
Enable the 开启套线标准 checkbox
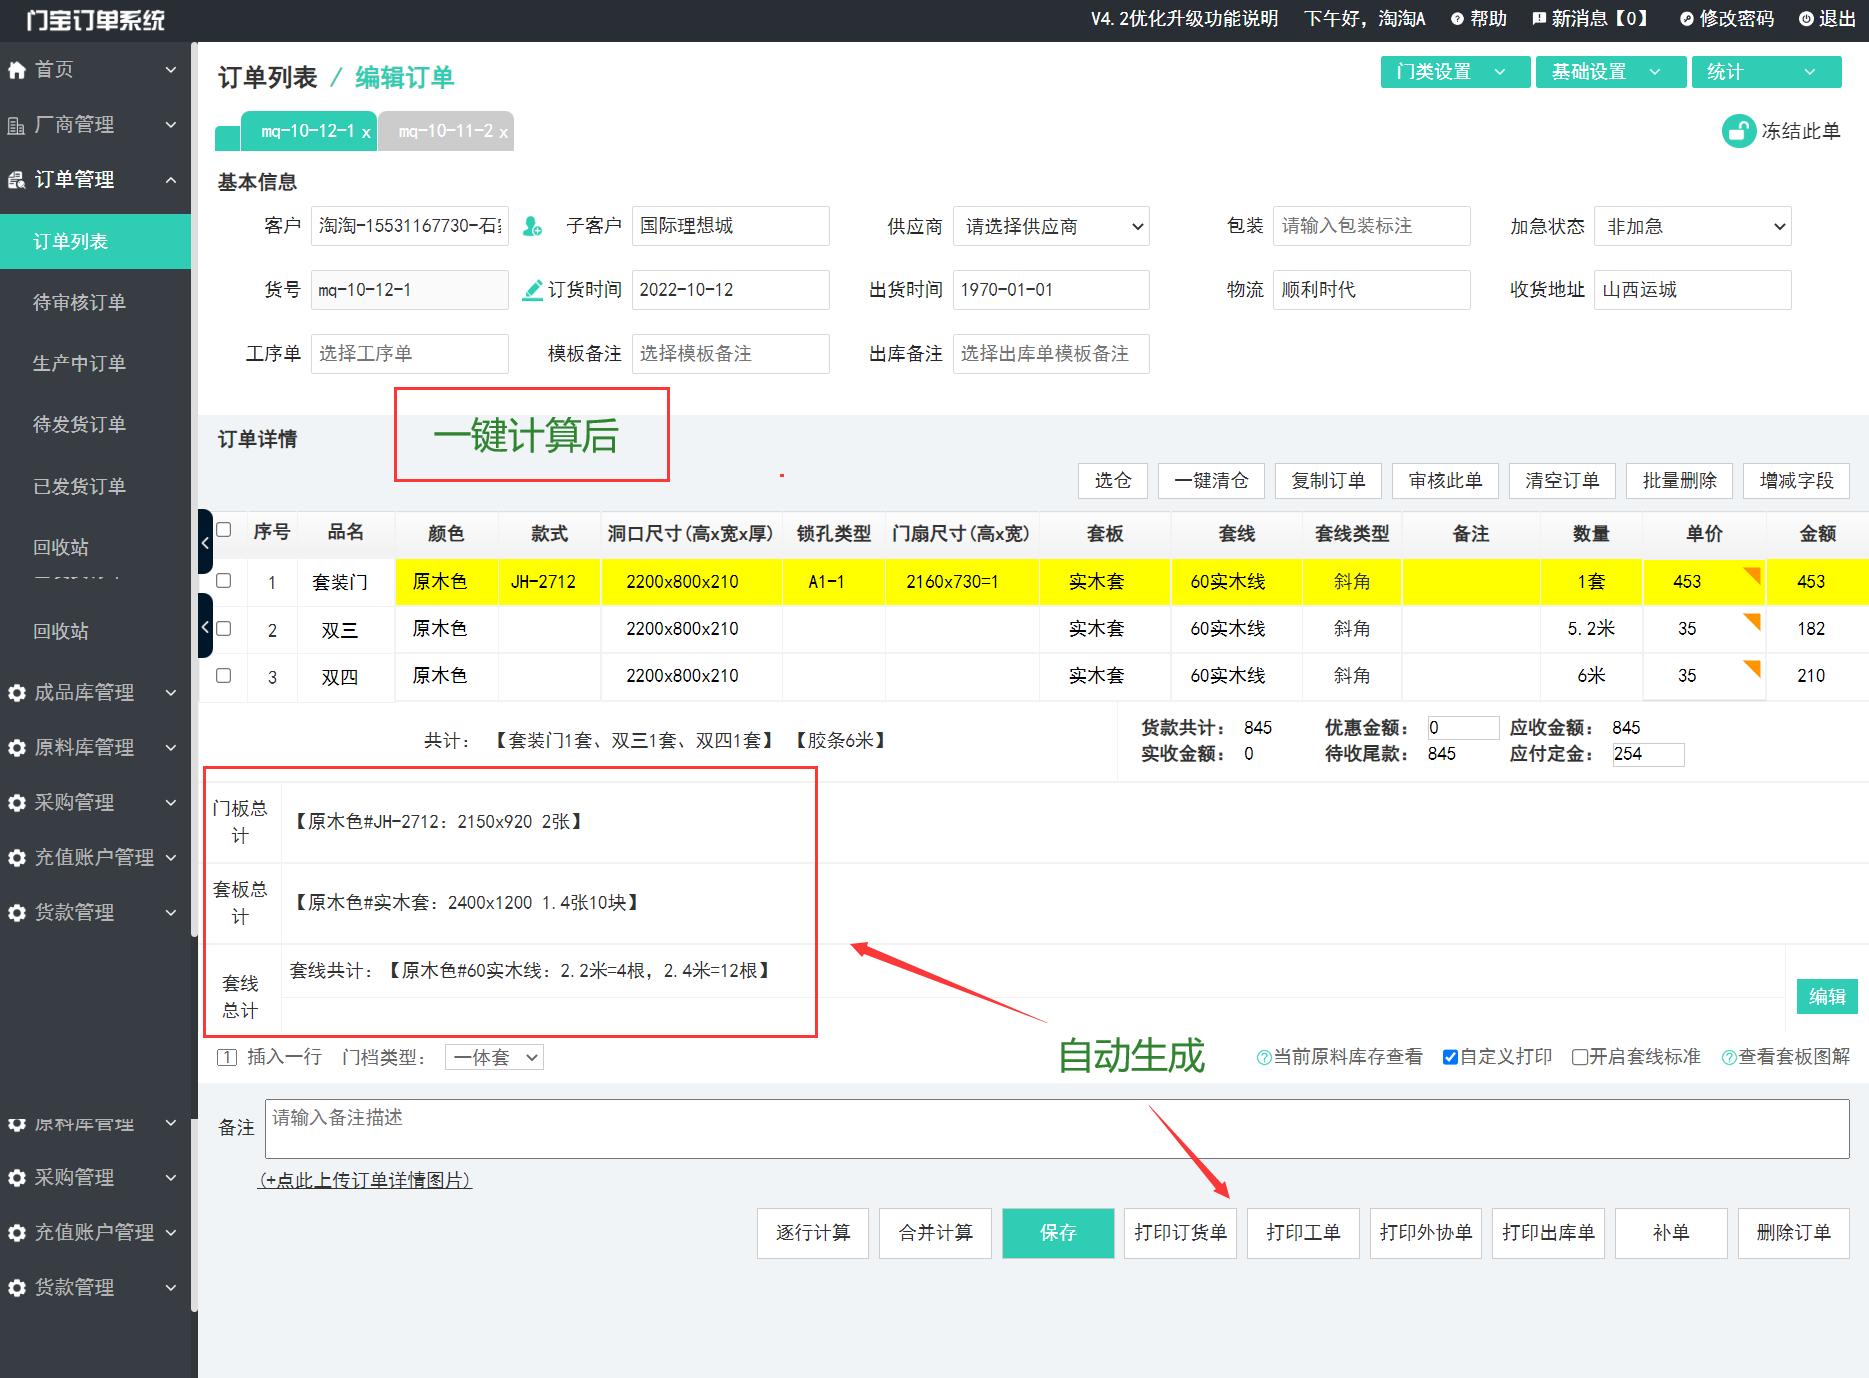click(1580, 1057)
